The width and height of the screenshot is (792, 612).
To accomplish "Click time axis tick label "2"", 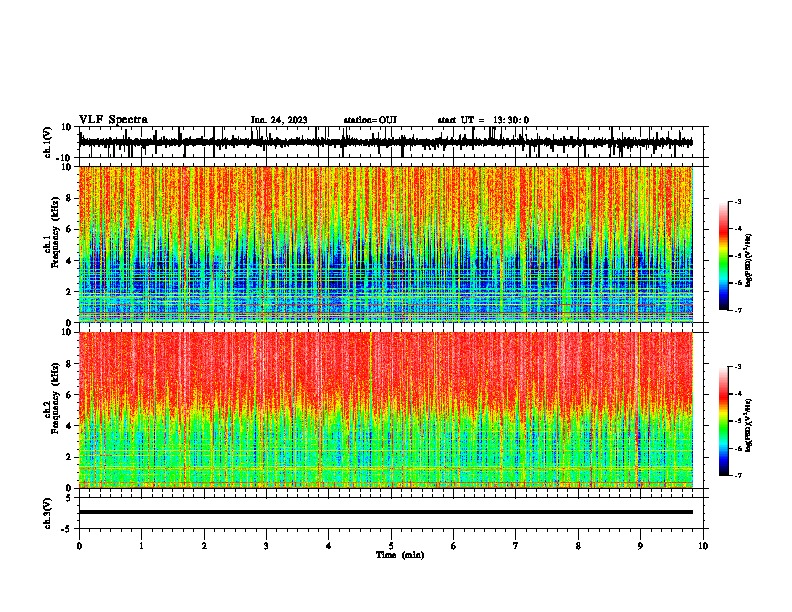I will click(204, 546).
